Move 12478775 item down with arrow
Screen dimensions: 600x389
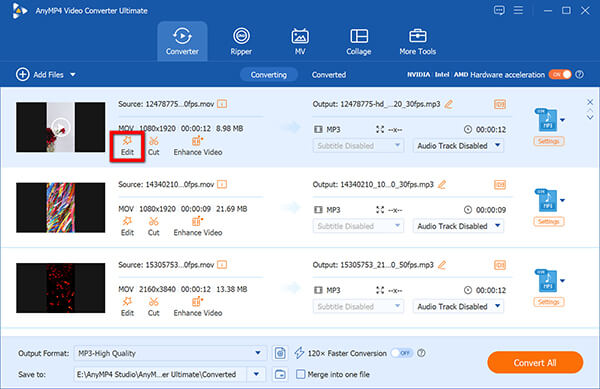coord(590,117)
